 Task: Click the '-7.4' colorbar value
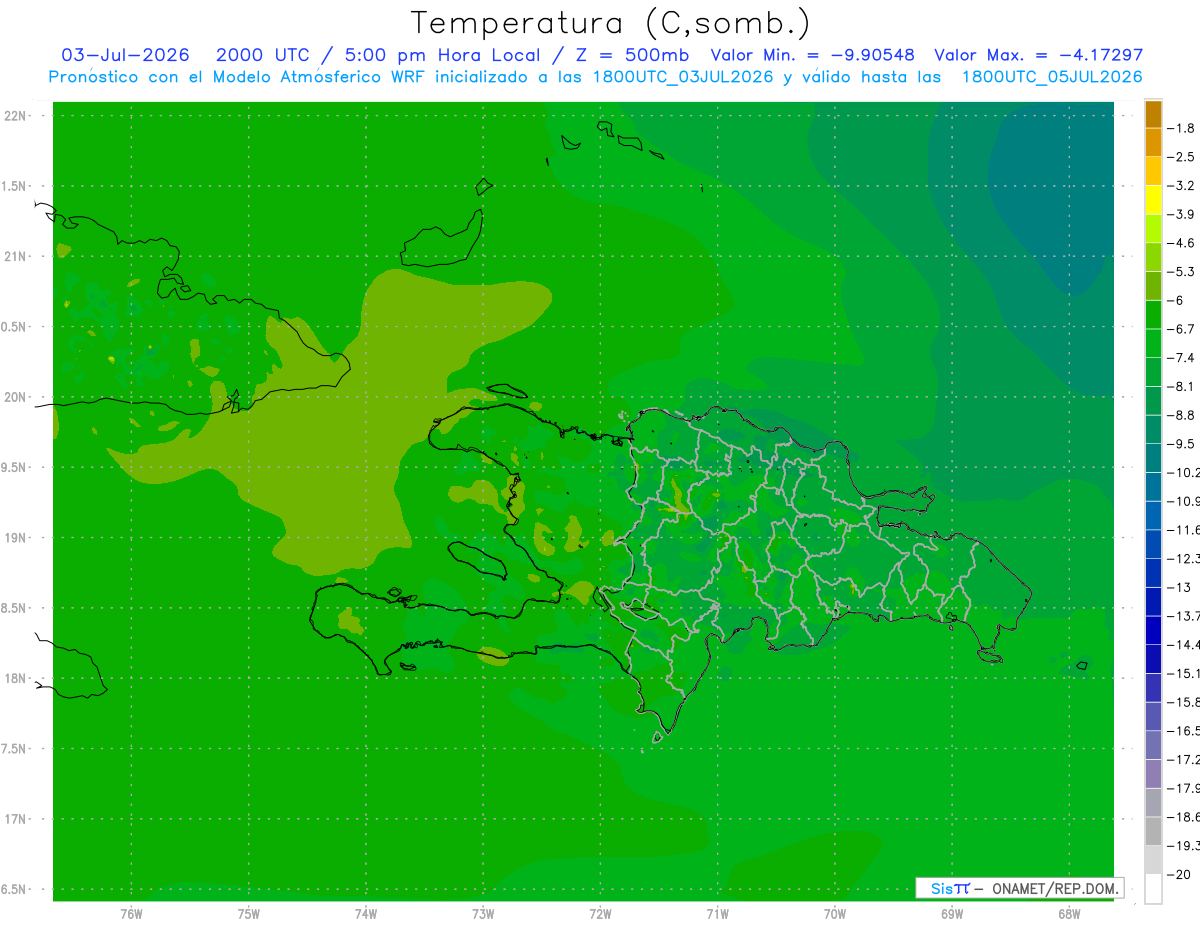click(x=1181, y=357)
